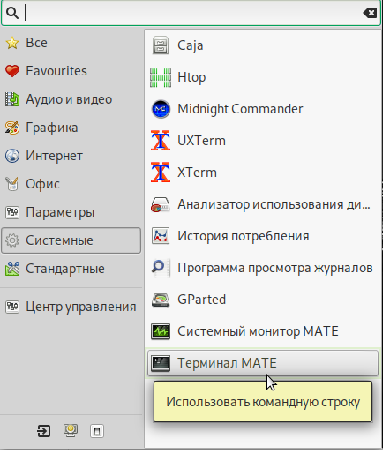
Task: Launch XTerm by its label
Action: pyautogui.click(x=197, y=172)
